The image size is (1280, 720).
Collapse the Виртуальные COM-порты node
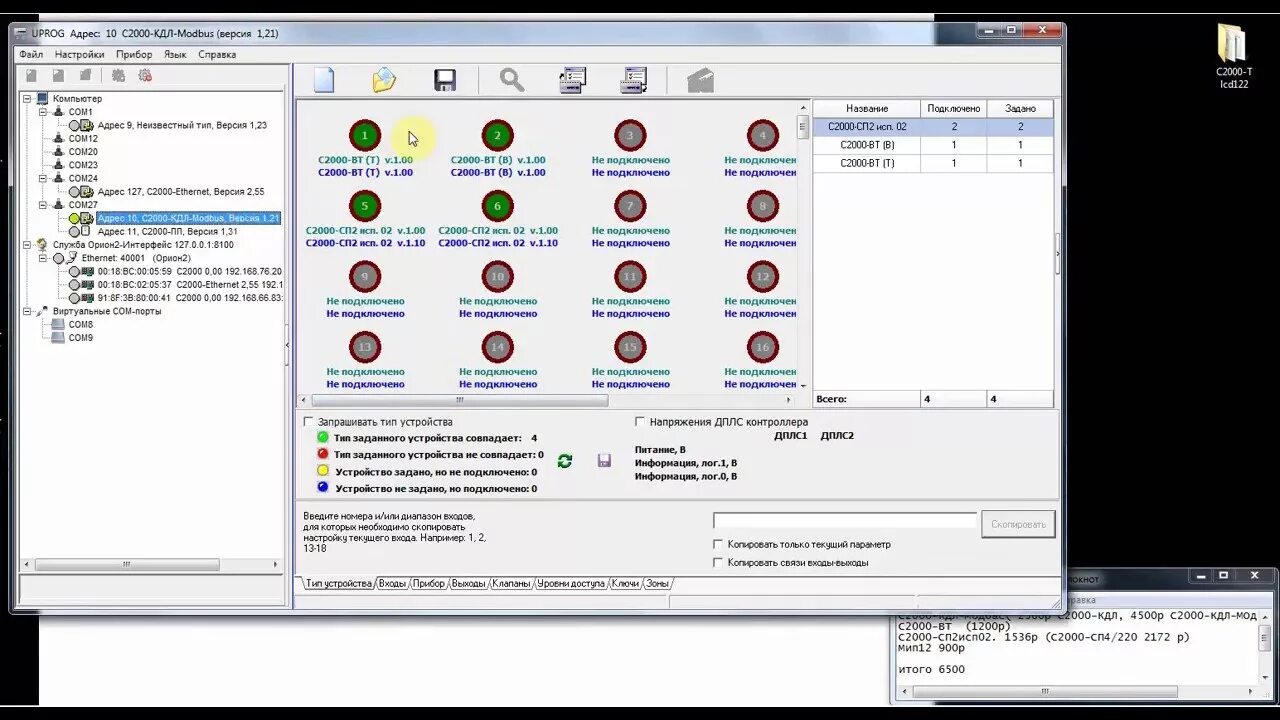click(29, 311)
